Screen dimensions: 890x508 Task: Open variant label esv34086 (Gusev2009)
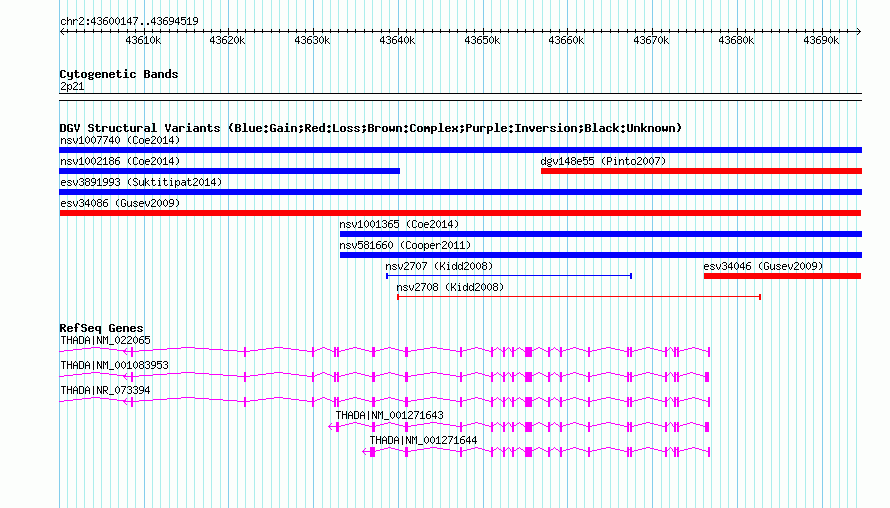coord(120,203)
